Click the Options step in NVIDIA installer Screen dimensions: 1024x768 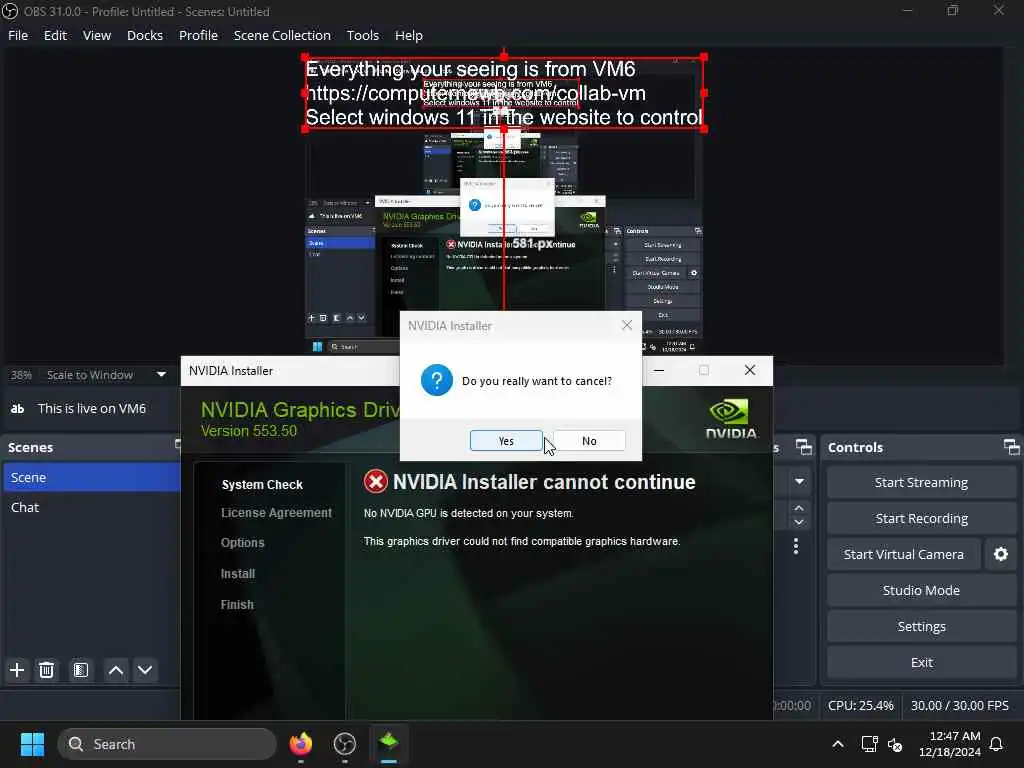point(242,543)
